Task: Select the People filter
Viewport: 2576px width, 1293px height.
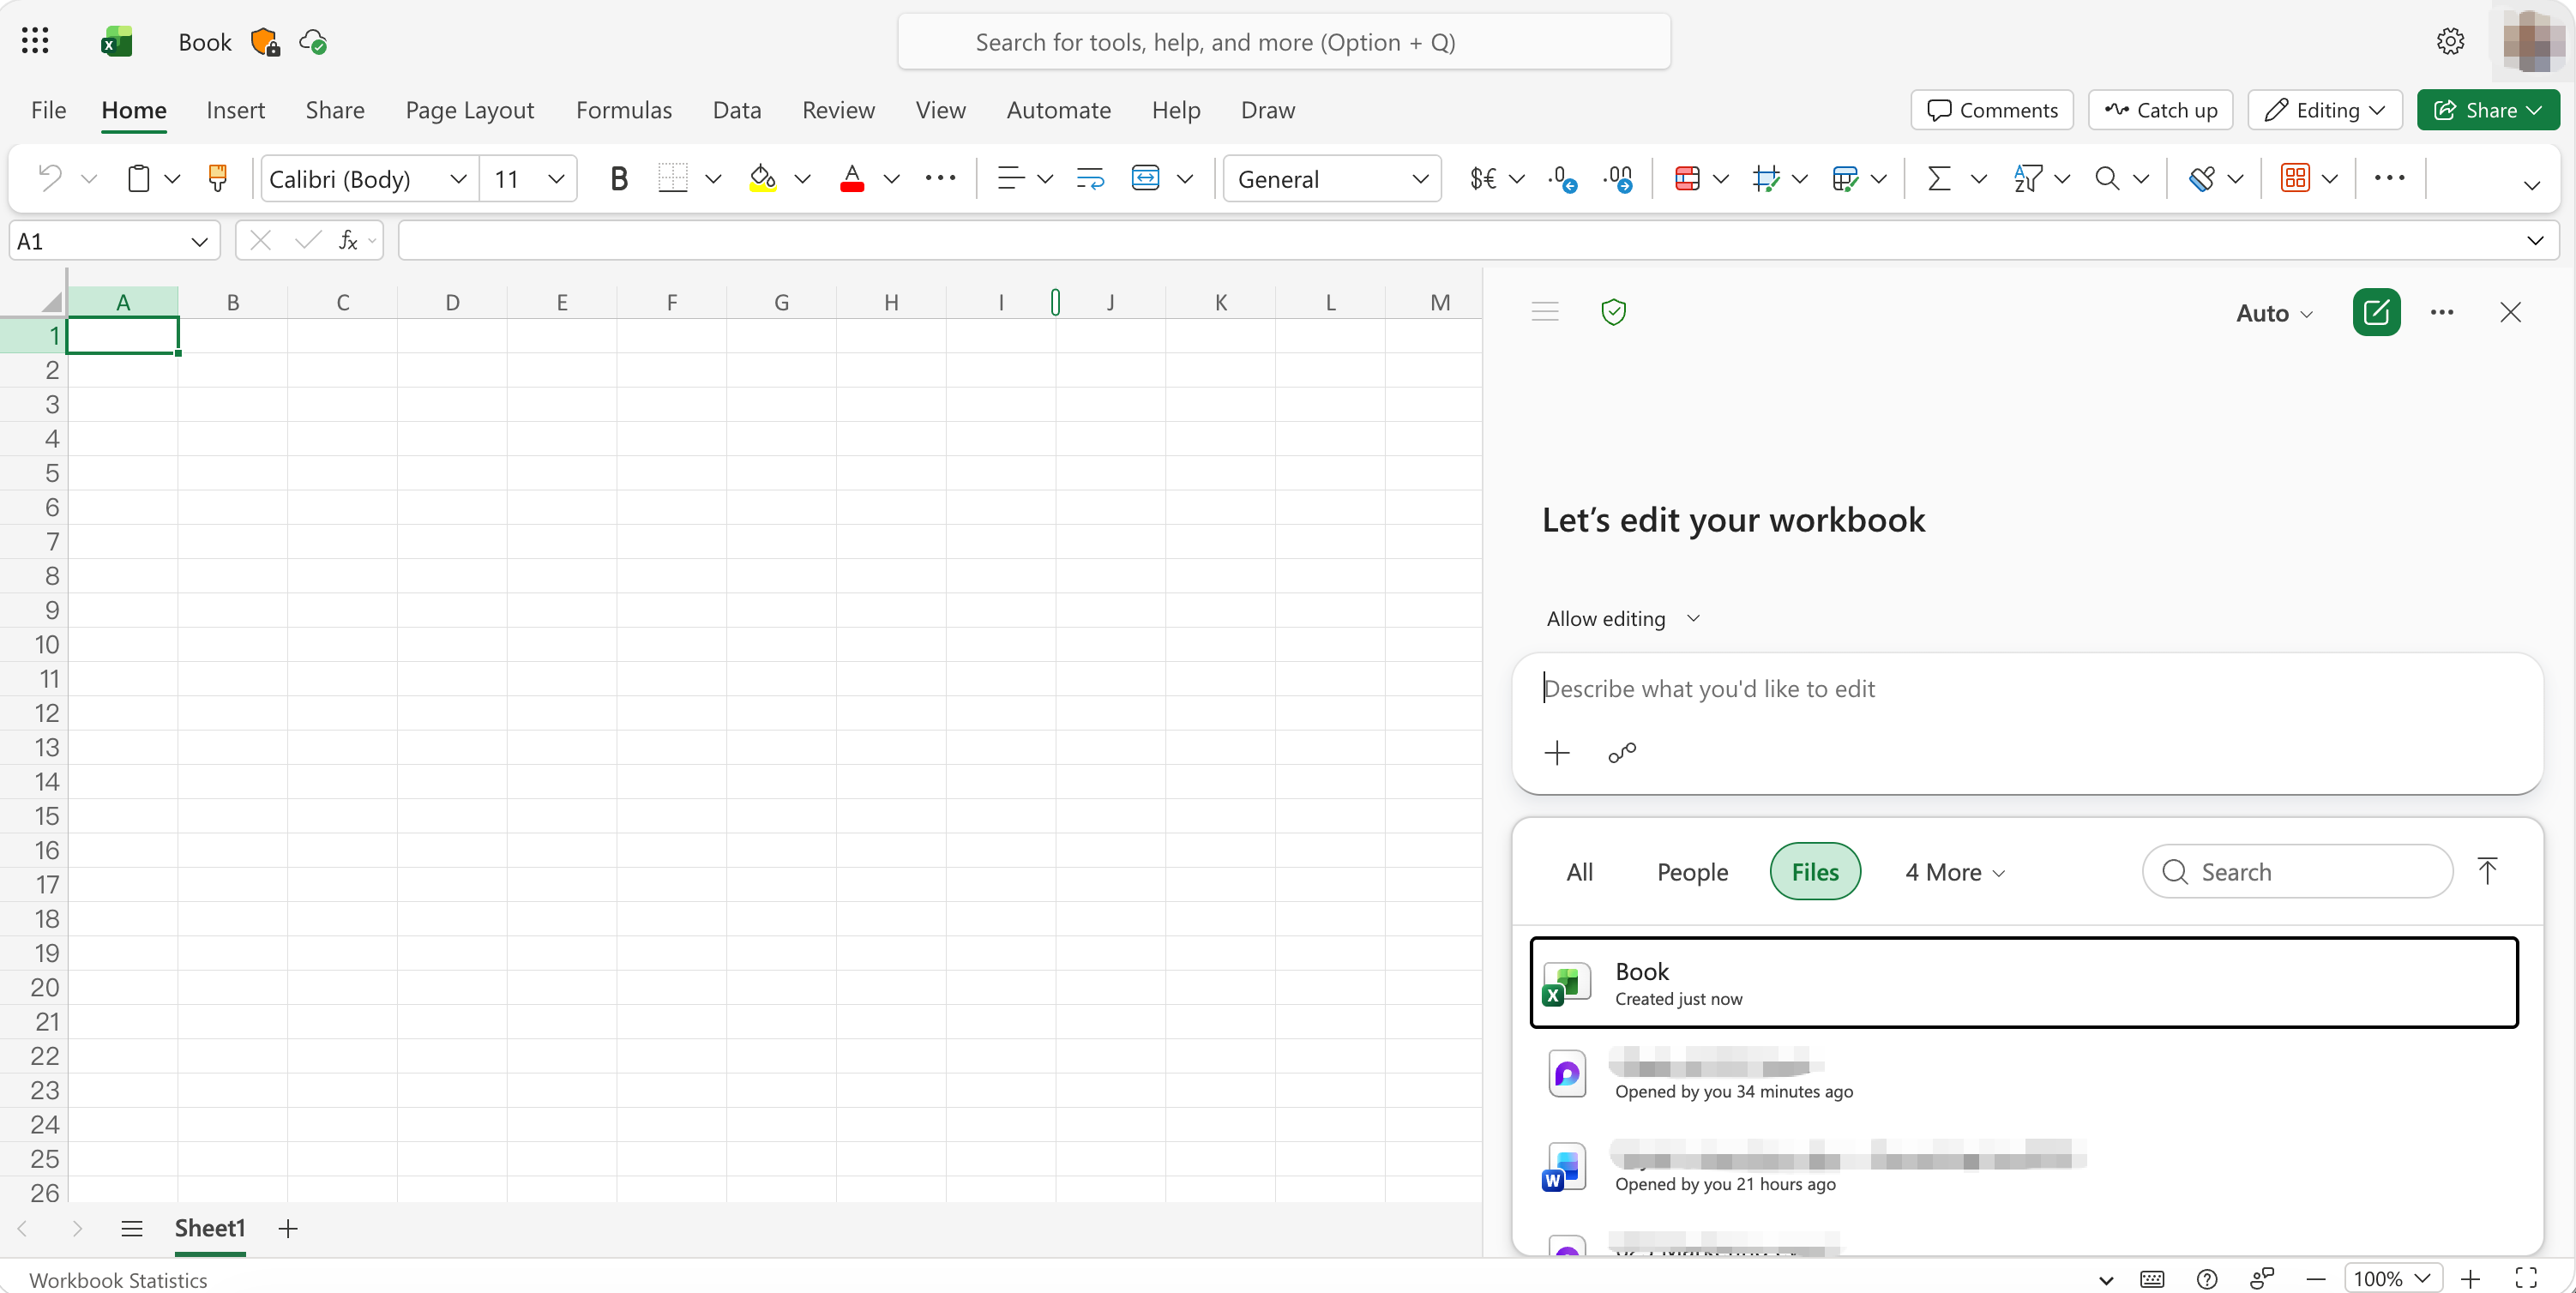Action: tap(1692, 872)
